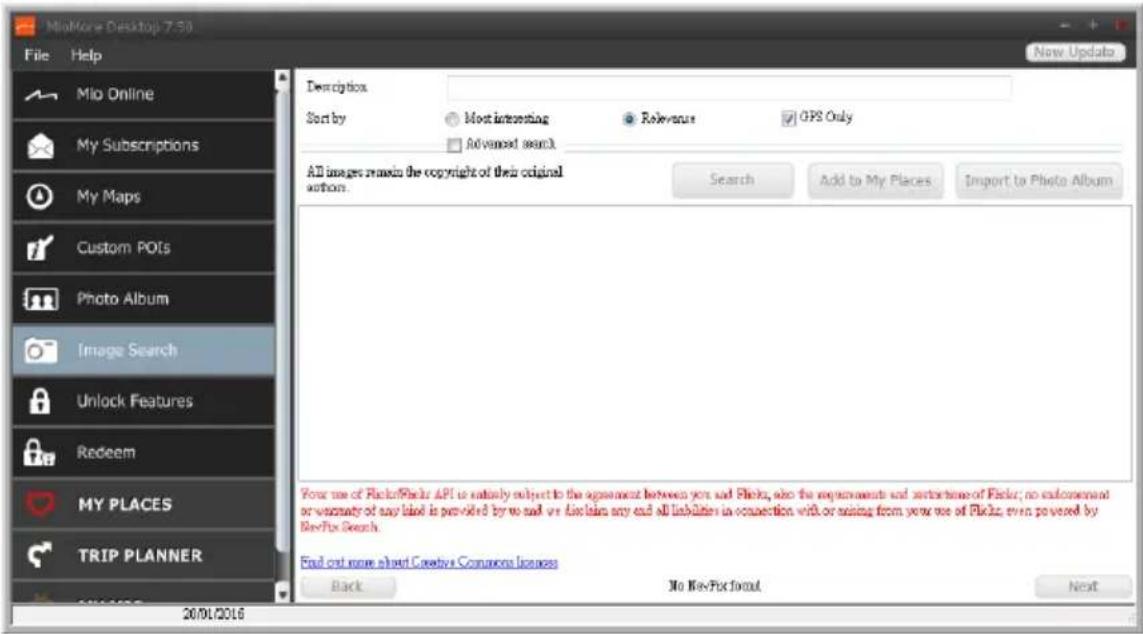Click the MioMore Desktop orange app icon
This screenshot has width=1143, height=634.
tap(25, 27)
